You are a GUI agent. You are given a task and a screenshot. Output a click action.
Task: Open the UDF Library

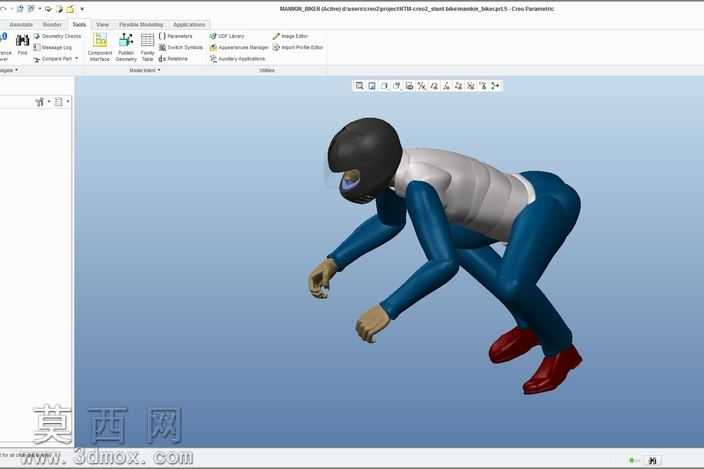tap(227, 36)
